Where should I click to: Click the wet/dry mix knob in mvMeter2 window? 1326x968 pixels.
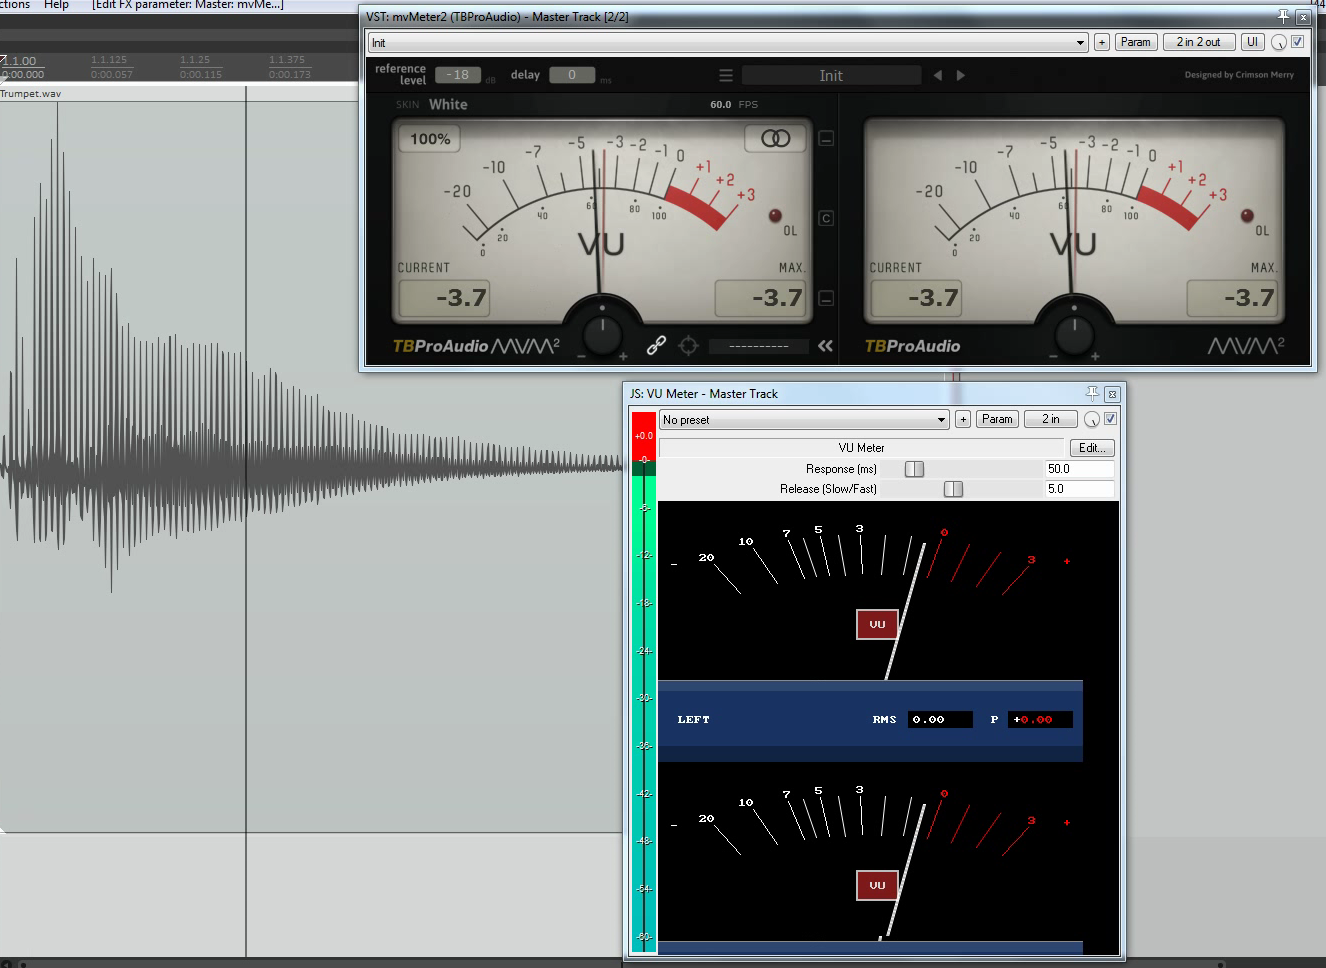(1279, 42)
